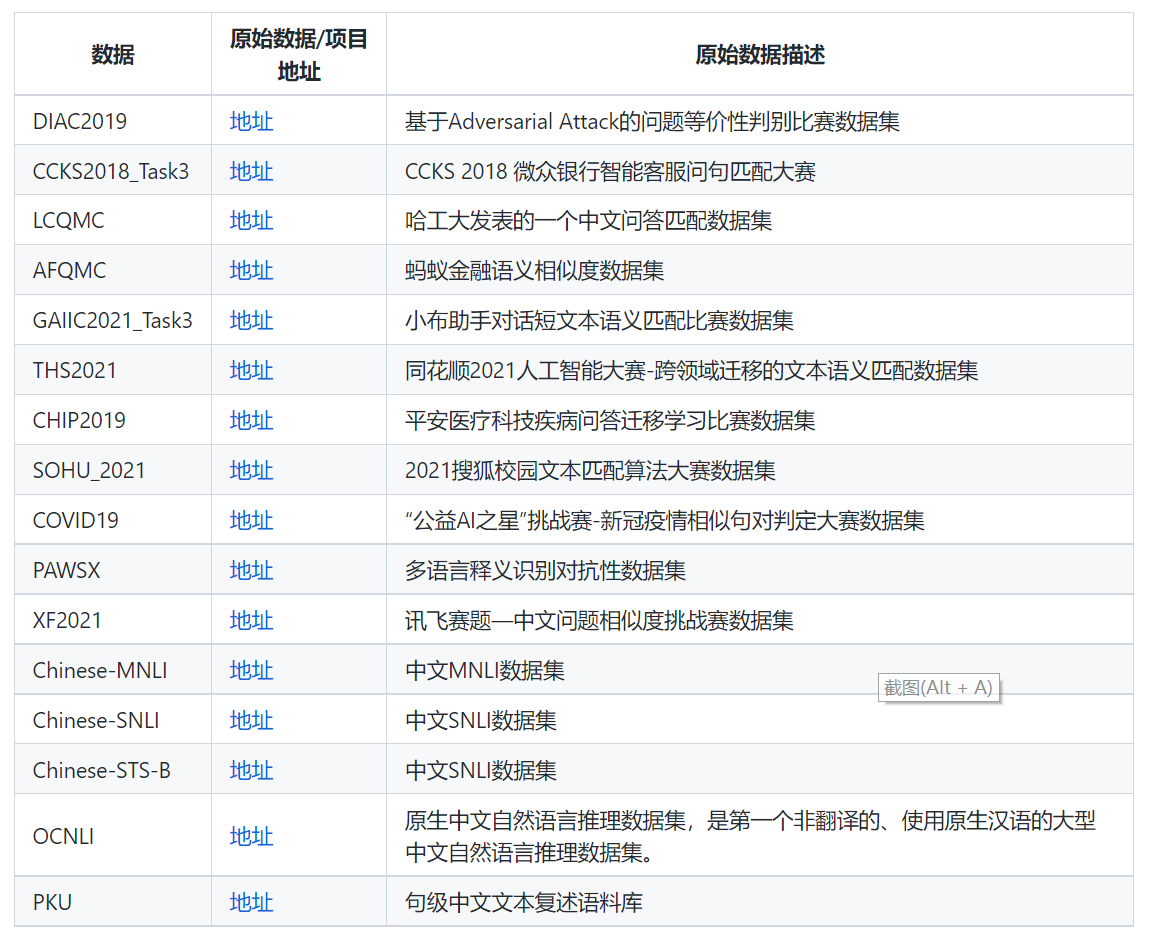Open the 地址 link for CCKS2018_Task3
This screenshot has height=939, width=1152.
pos(251,171)
